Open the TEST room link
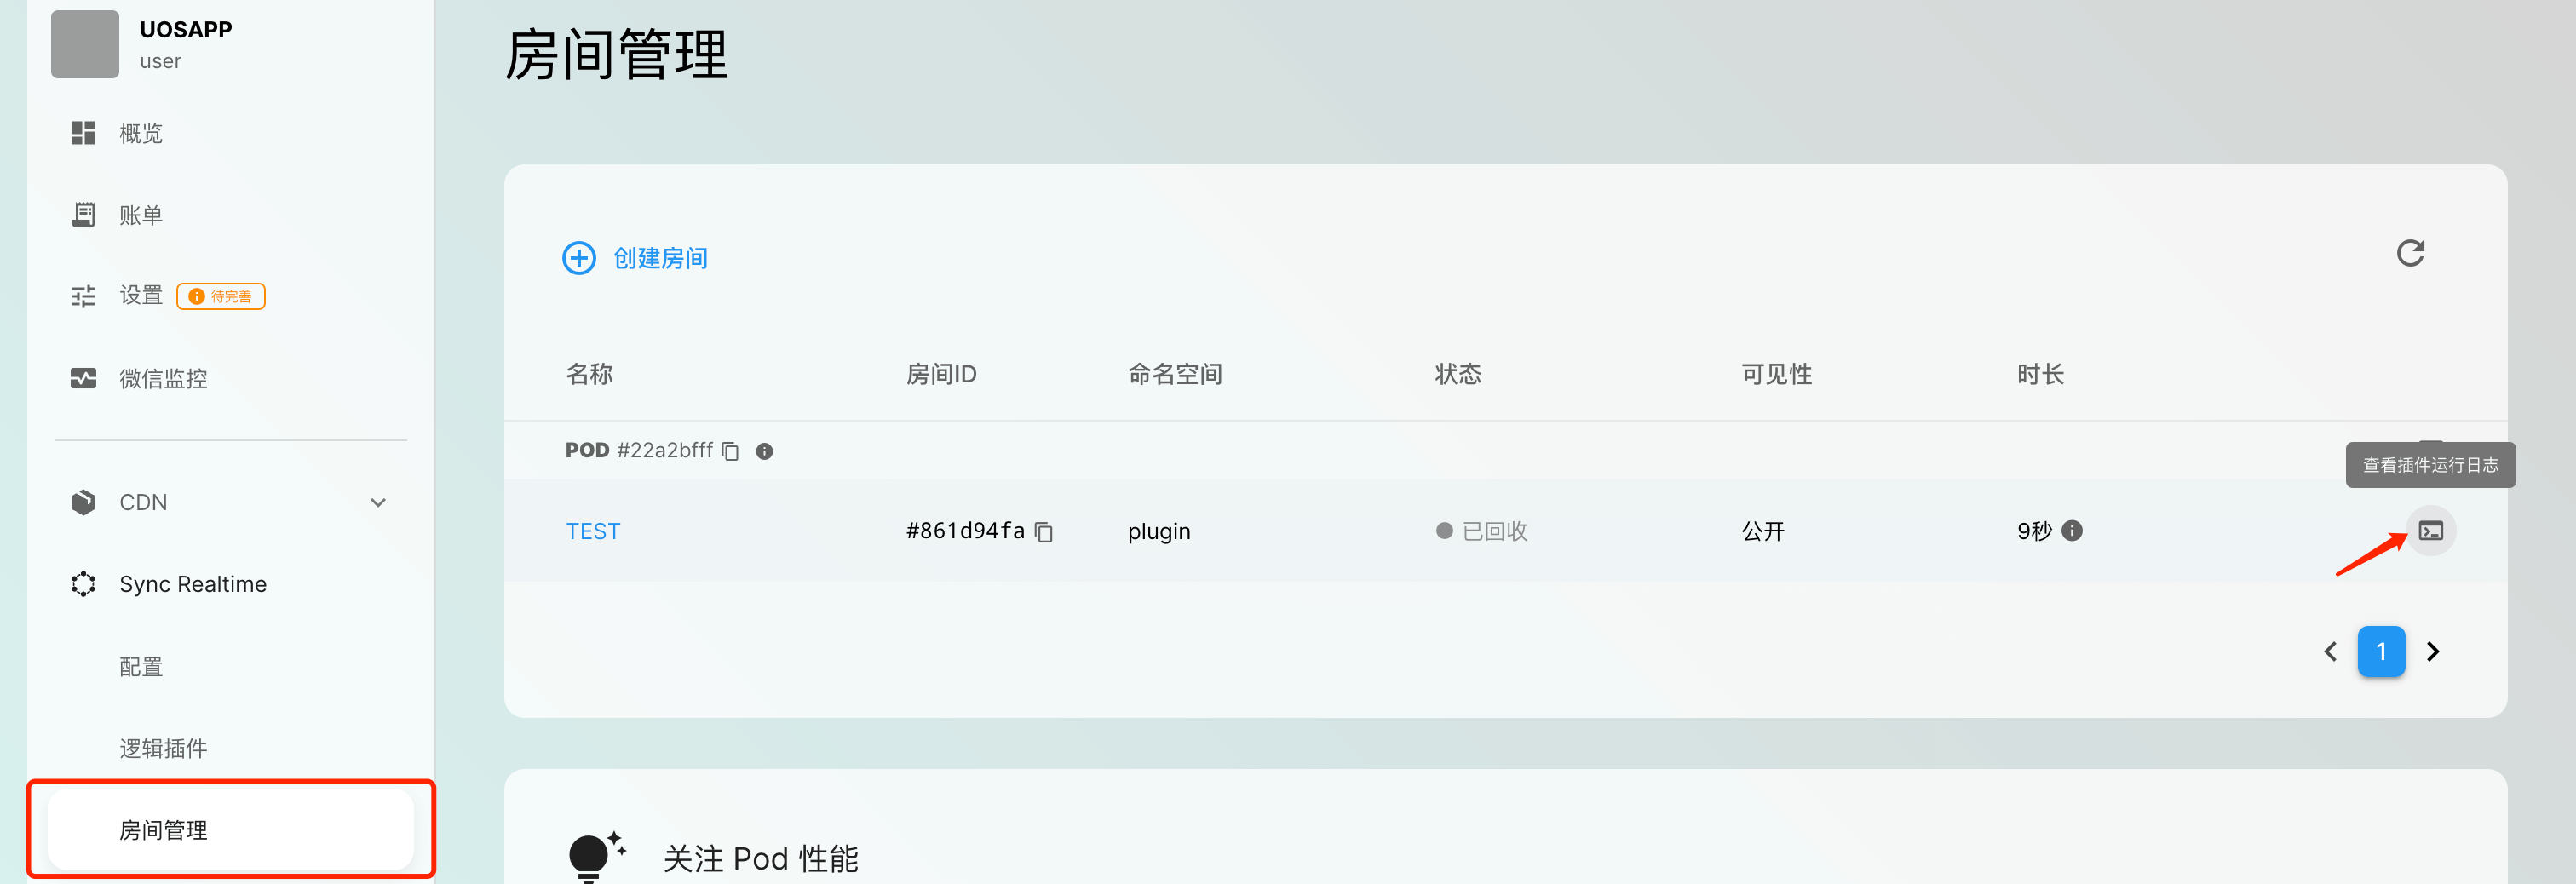 pyautogui.click(x=593, y=531)
